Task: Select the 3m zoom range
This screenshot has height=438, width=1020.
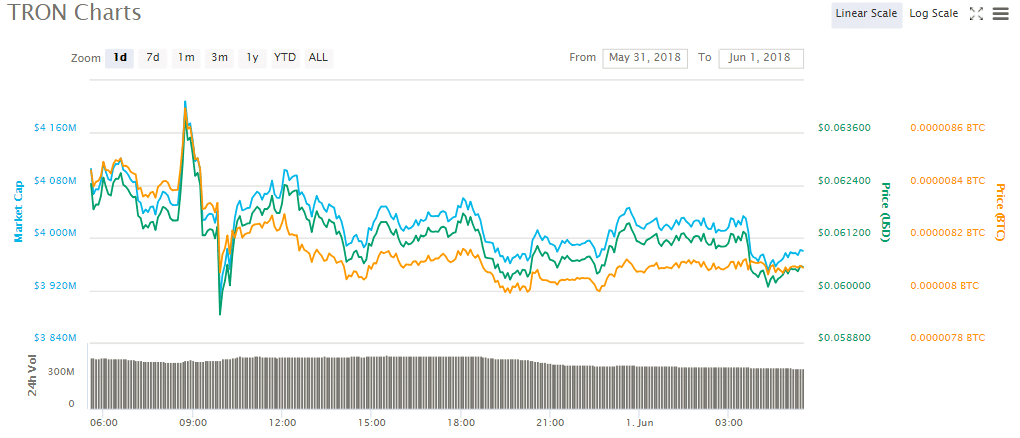Action: (219, 57)
